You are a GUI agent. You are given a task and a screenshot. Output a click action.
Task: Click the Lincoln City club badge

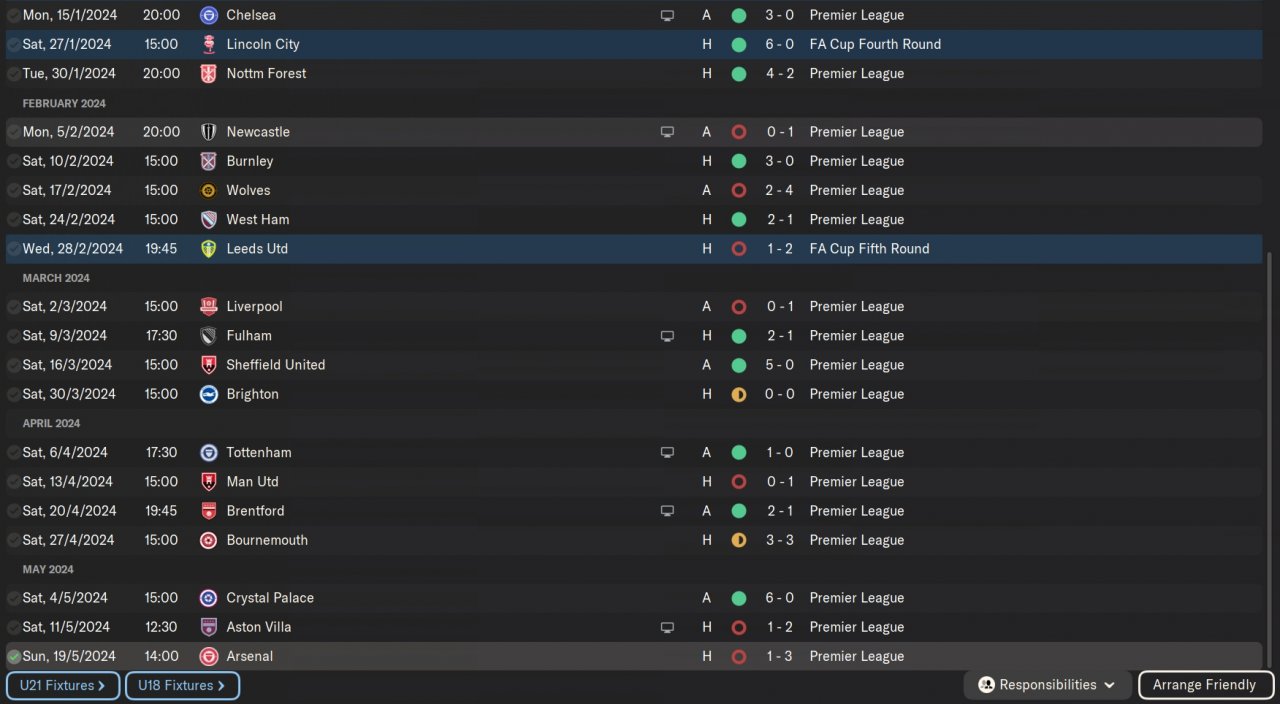[x=208, y=44]
